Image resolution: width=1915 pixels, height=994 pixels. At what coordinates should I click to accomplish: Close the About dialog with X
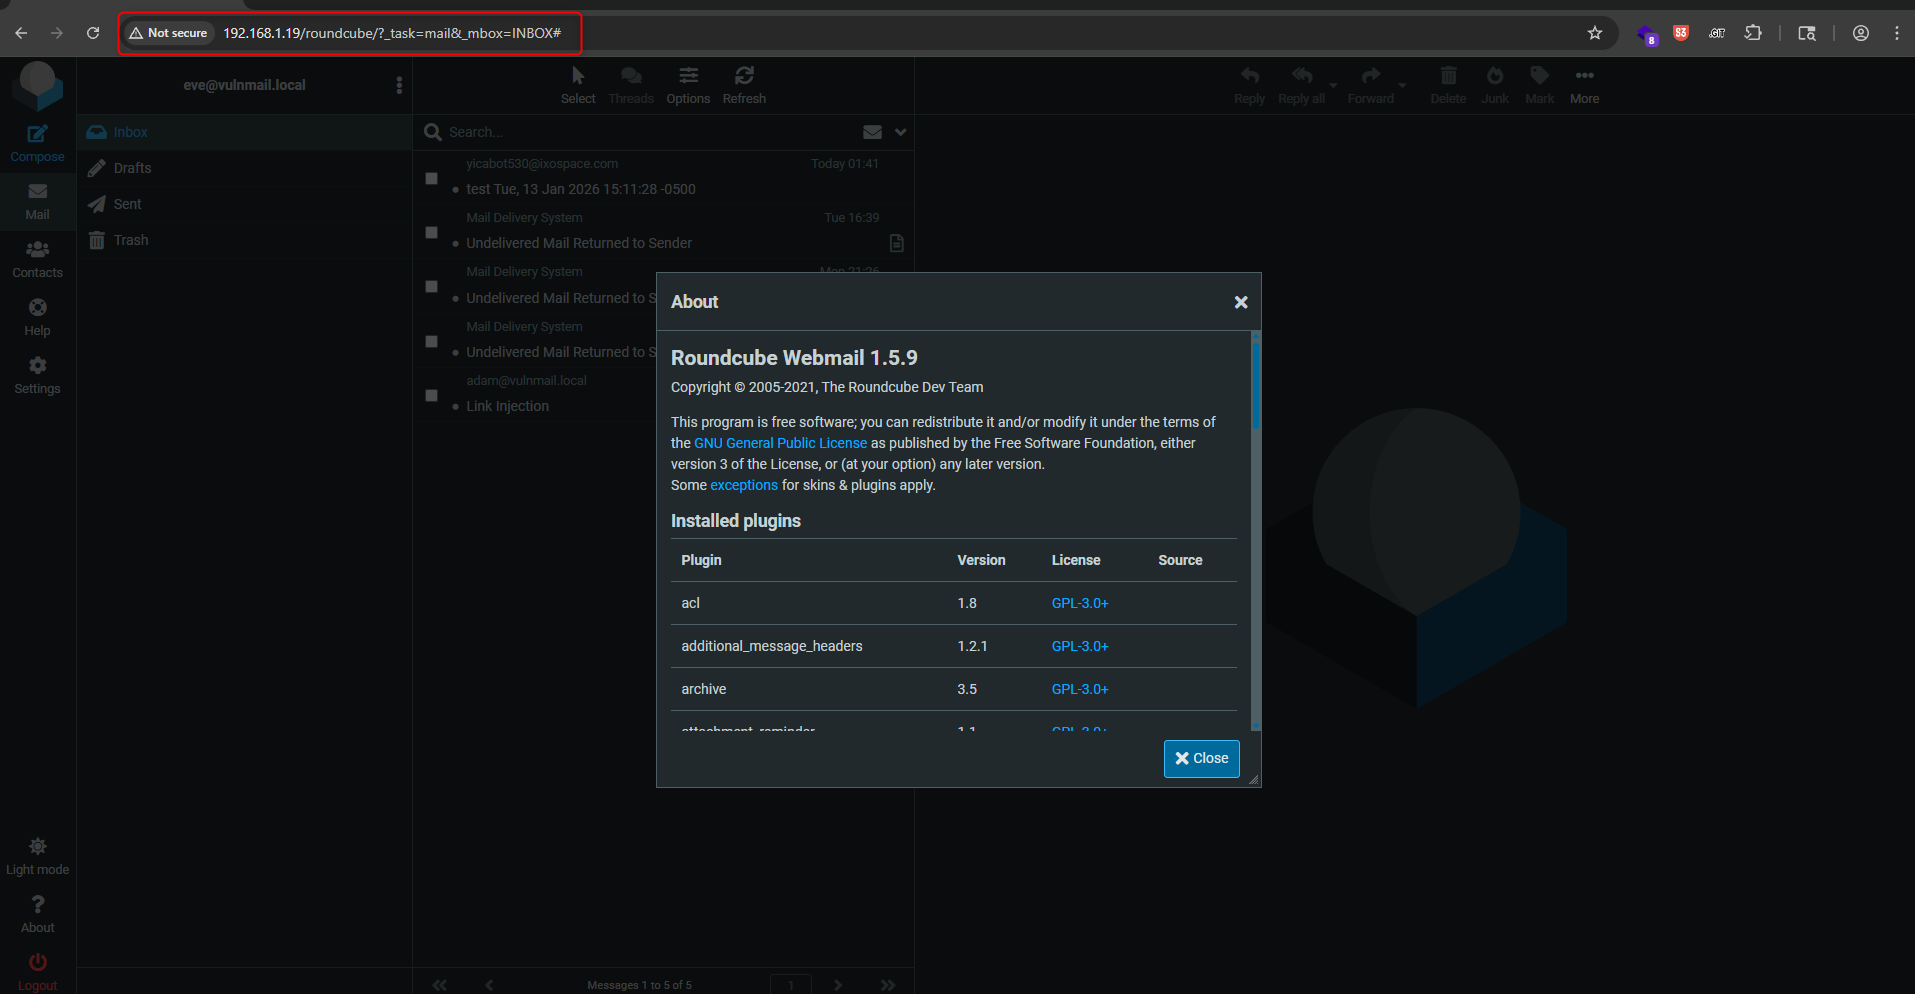[1240, 302]
